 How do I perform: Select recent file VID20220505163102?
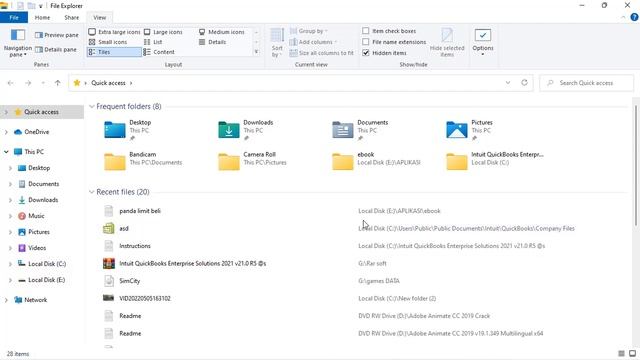pos(145,298)
